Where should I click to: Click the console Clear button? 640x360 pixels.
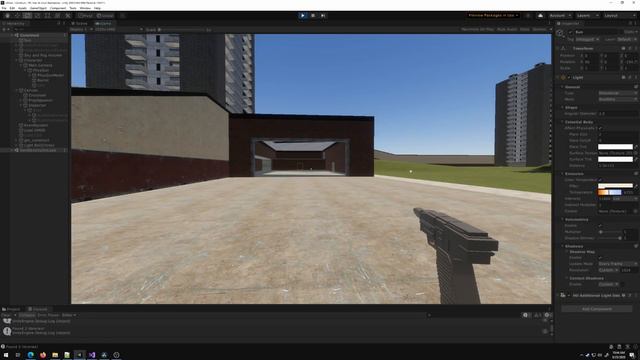pyautogui.click(x=7, y=315)
